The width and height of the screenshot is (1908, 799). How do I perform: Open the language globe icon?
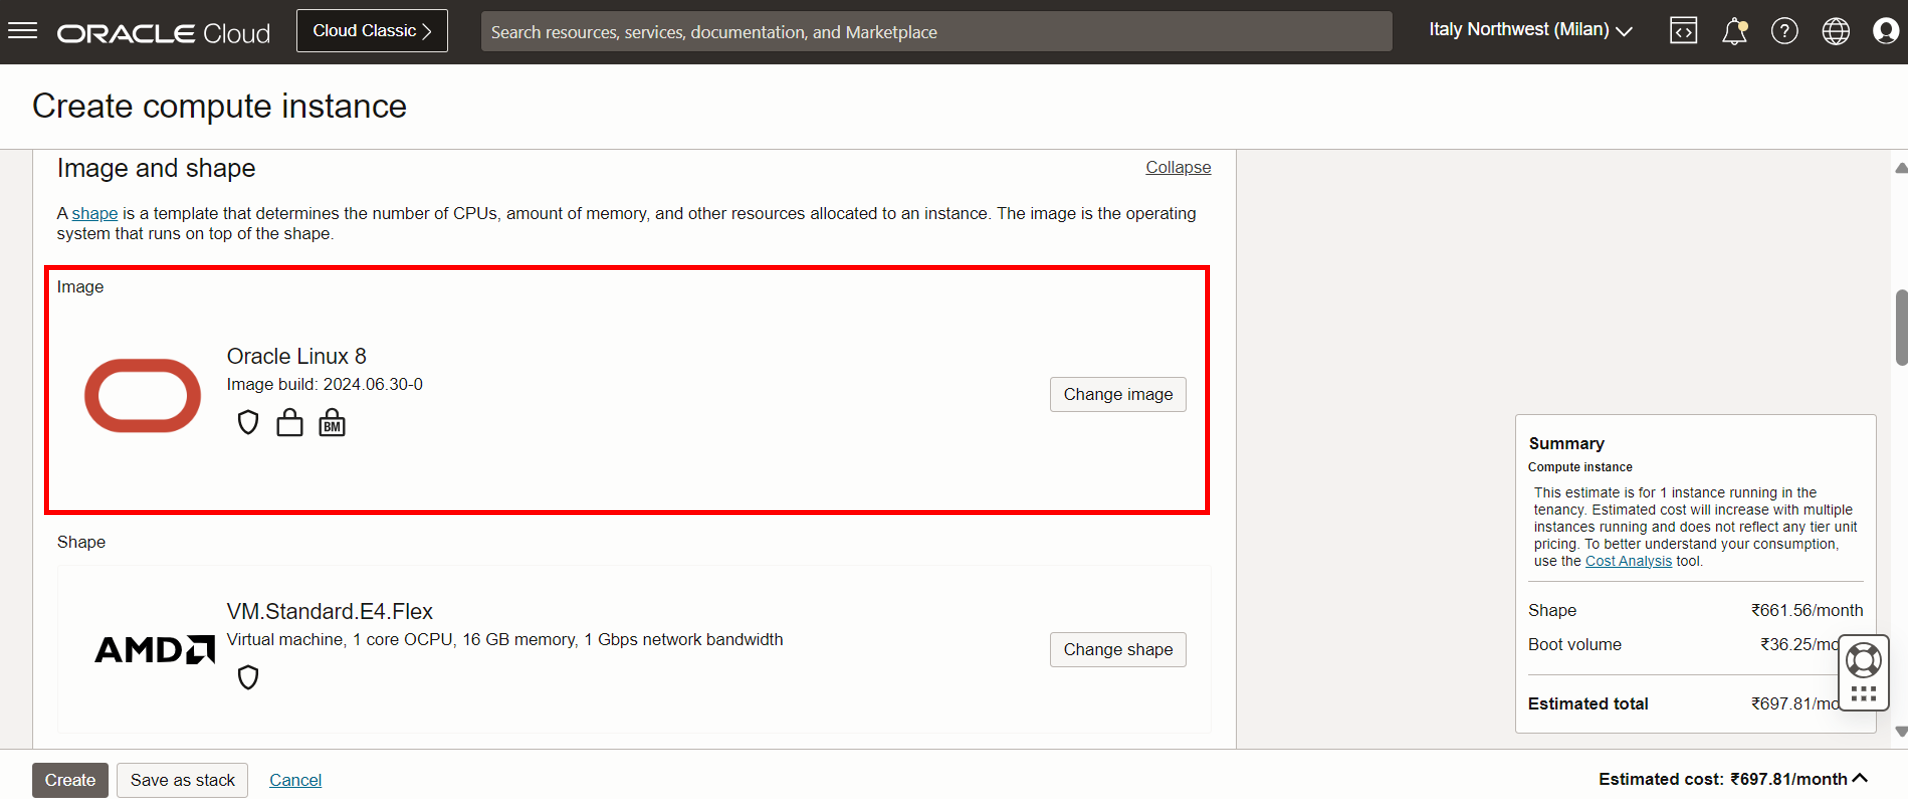(x=1835, y=31)
